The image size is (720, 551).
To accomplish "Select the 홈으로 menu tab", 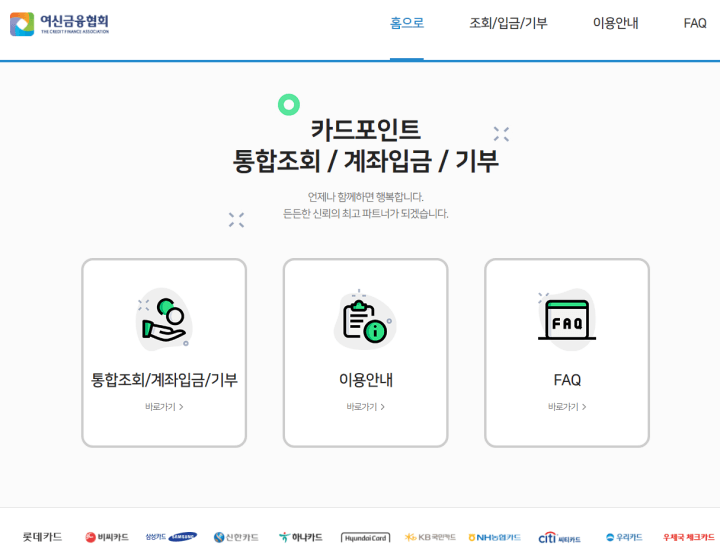I will pyautogui.click(x=407, y=23).
